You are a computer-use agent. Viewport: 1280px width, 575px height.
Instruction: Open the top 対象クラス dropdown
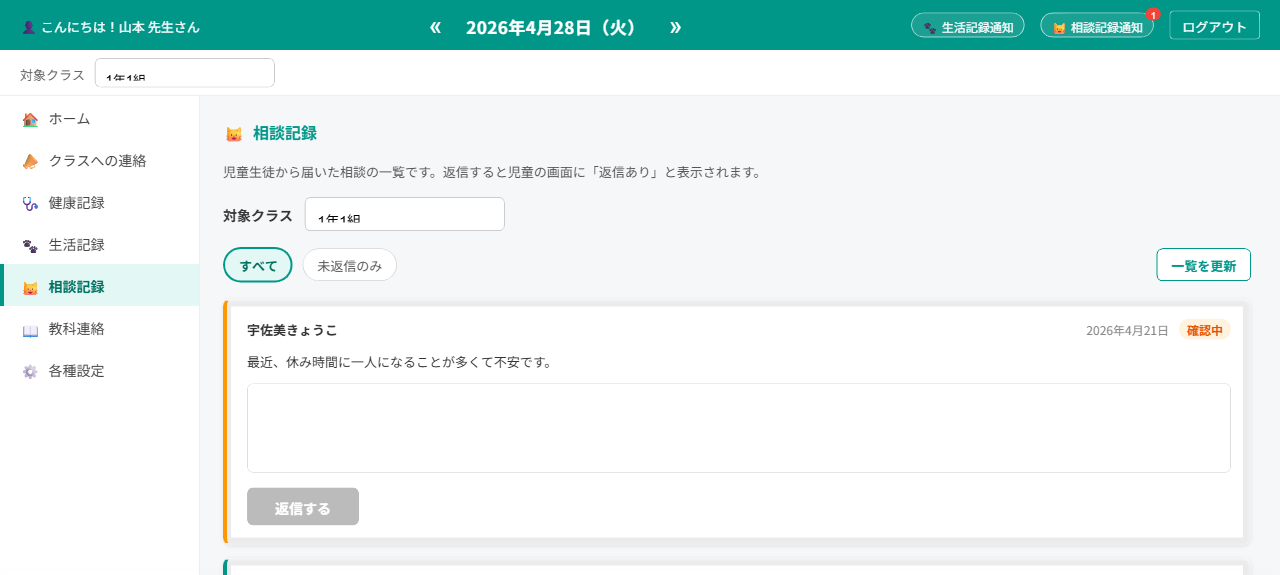click(185, 73)
